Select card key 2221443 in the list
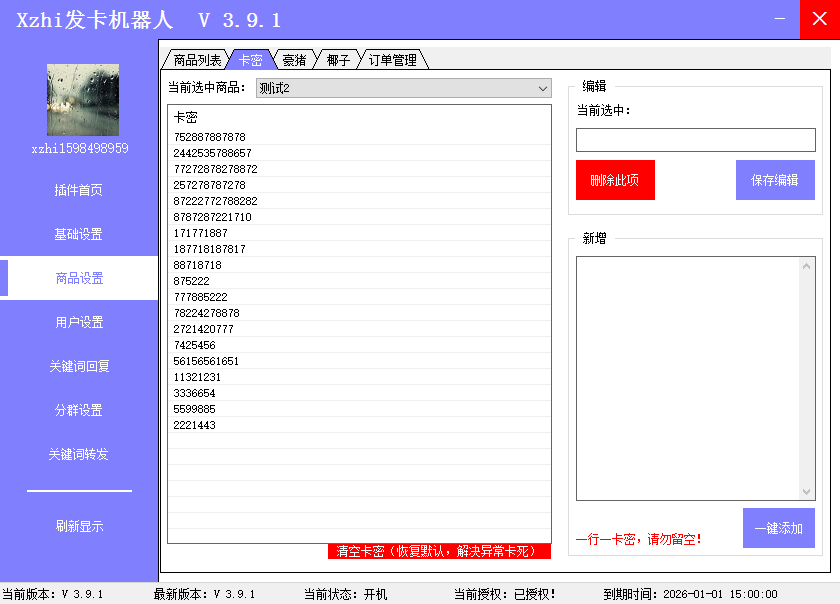 coord(195,425)
